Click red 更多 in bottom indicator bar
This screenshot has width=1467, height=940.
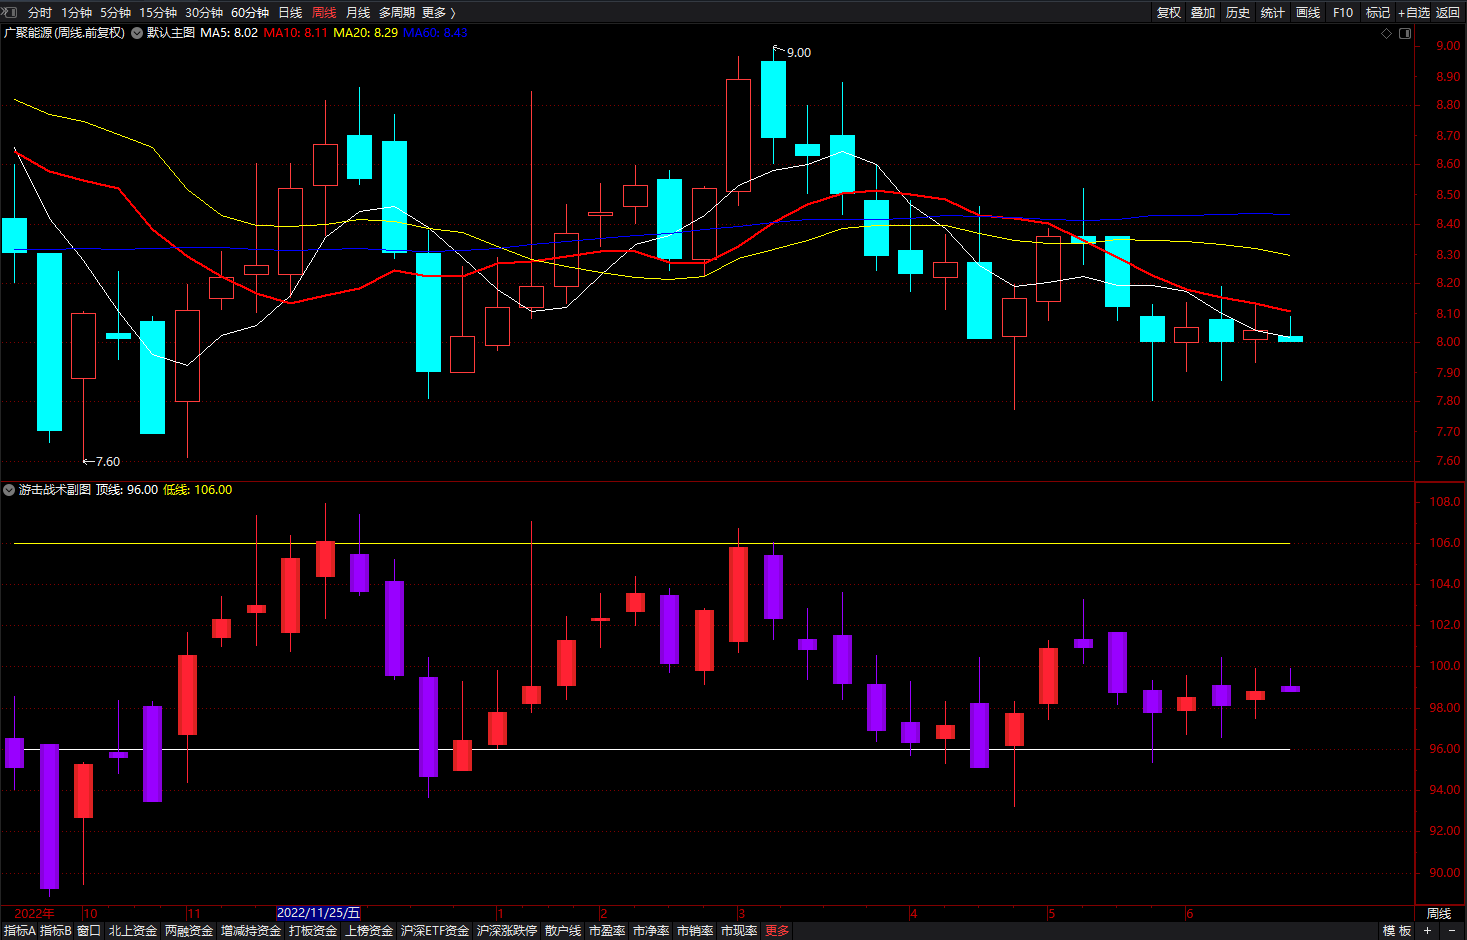click(x=777, y=931)
